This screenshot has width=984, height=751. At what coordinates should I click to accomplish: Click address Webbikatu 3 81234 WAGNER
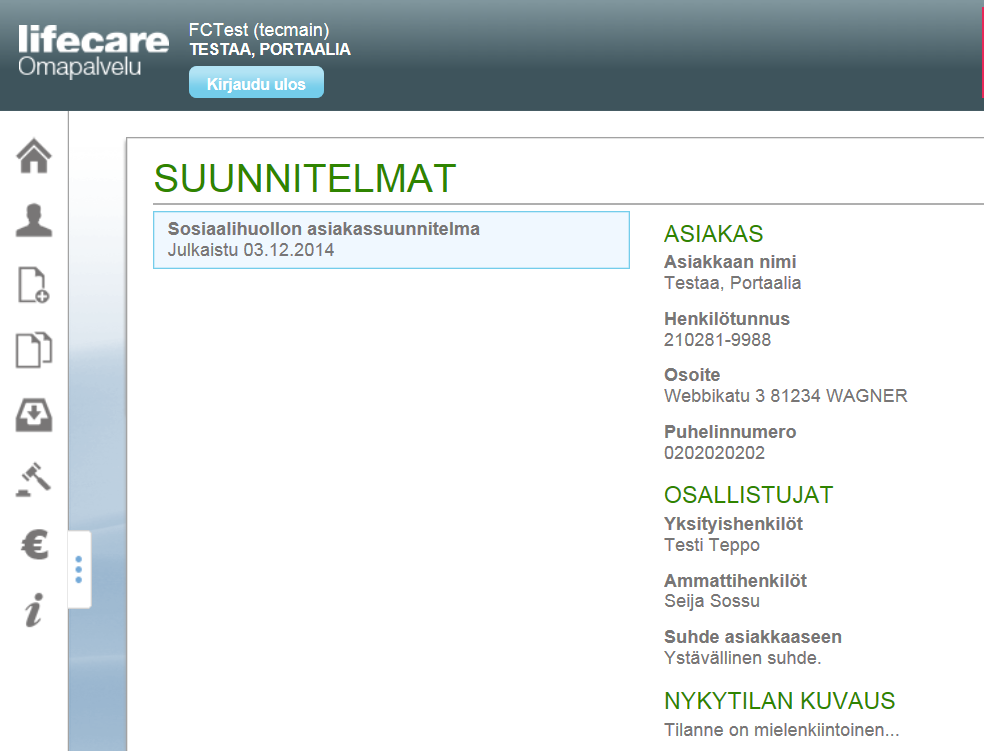(786, 396)
